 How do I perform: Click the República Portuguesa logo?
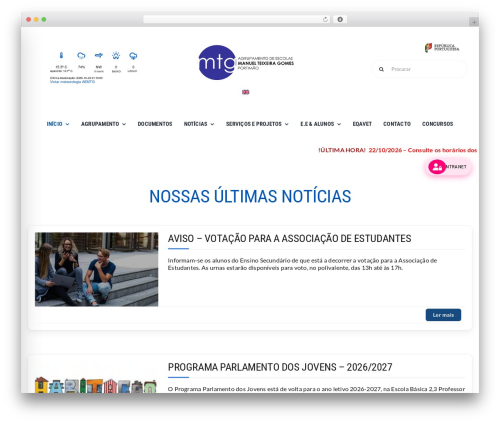click(x=442, y=48)
